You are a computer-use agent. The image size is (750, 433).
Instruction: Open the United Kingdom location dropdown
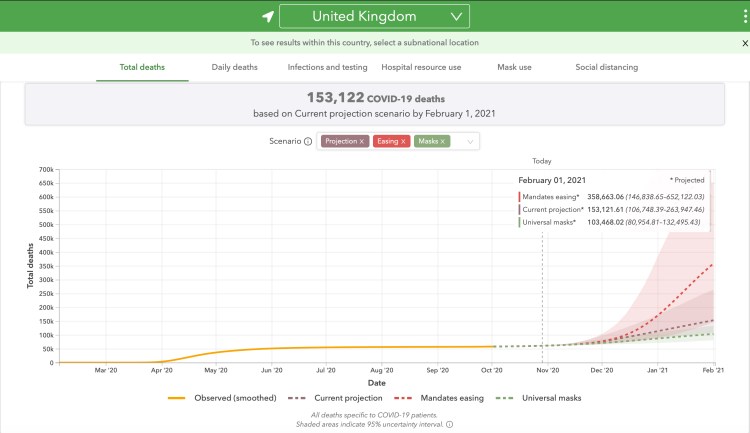tap(373, 16)
